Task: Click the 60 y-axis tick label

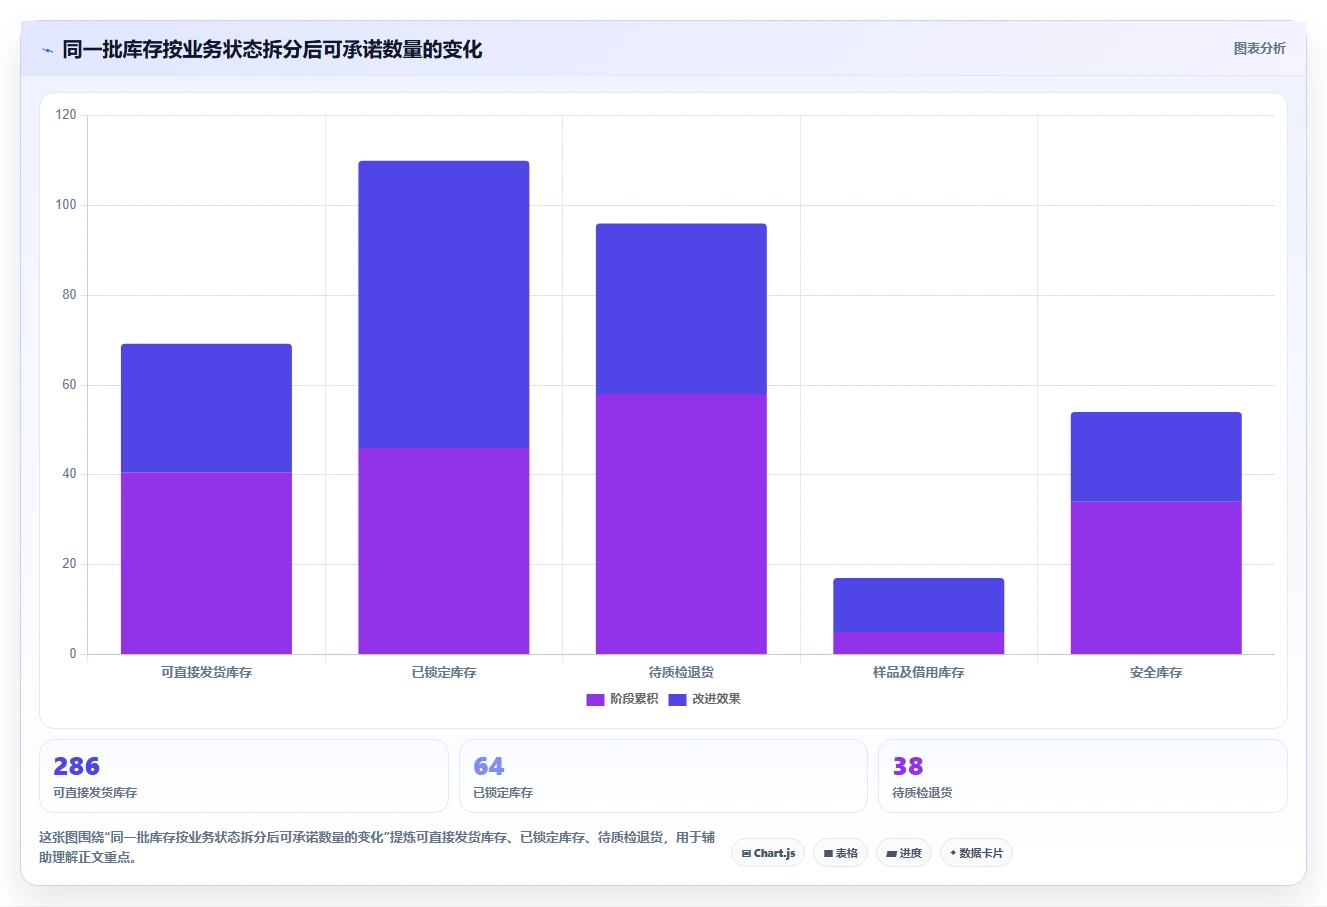Action: [x=69, y=385]
